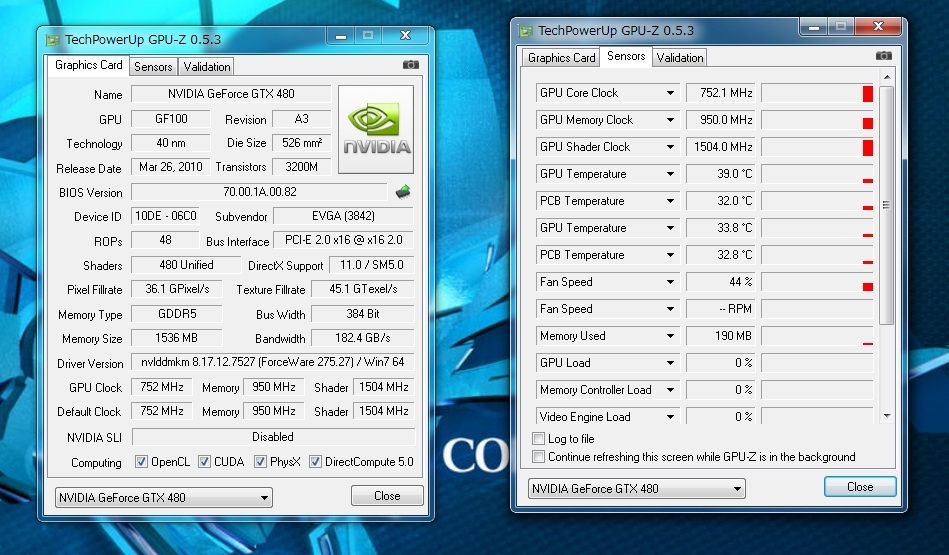Click Close button in Graphics Card window
949x555 pixels.
pyautogui.click(x=387, y=496)
